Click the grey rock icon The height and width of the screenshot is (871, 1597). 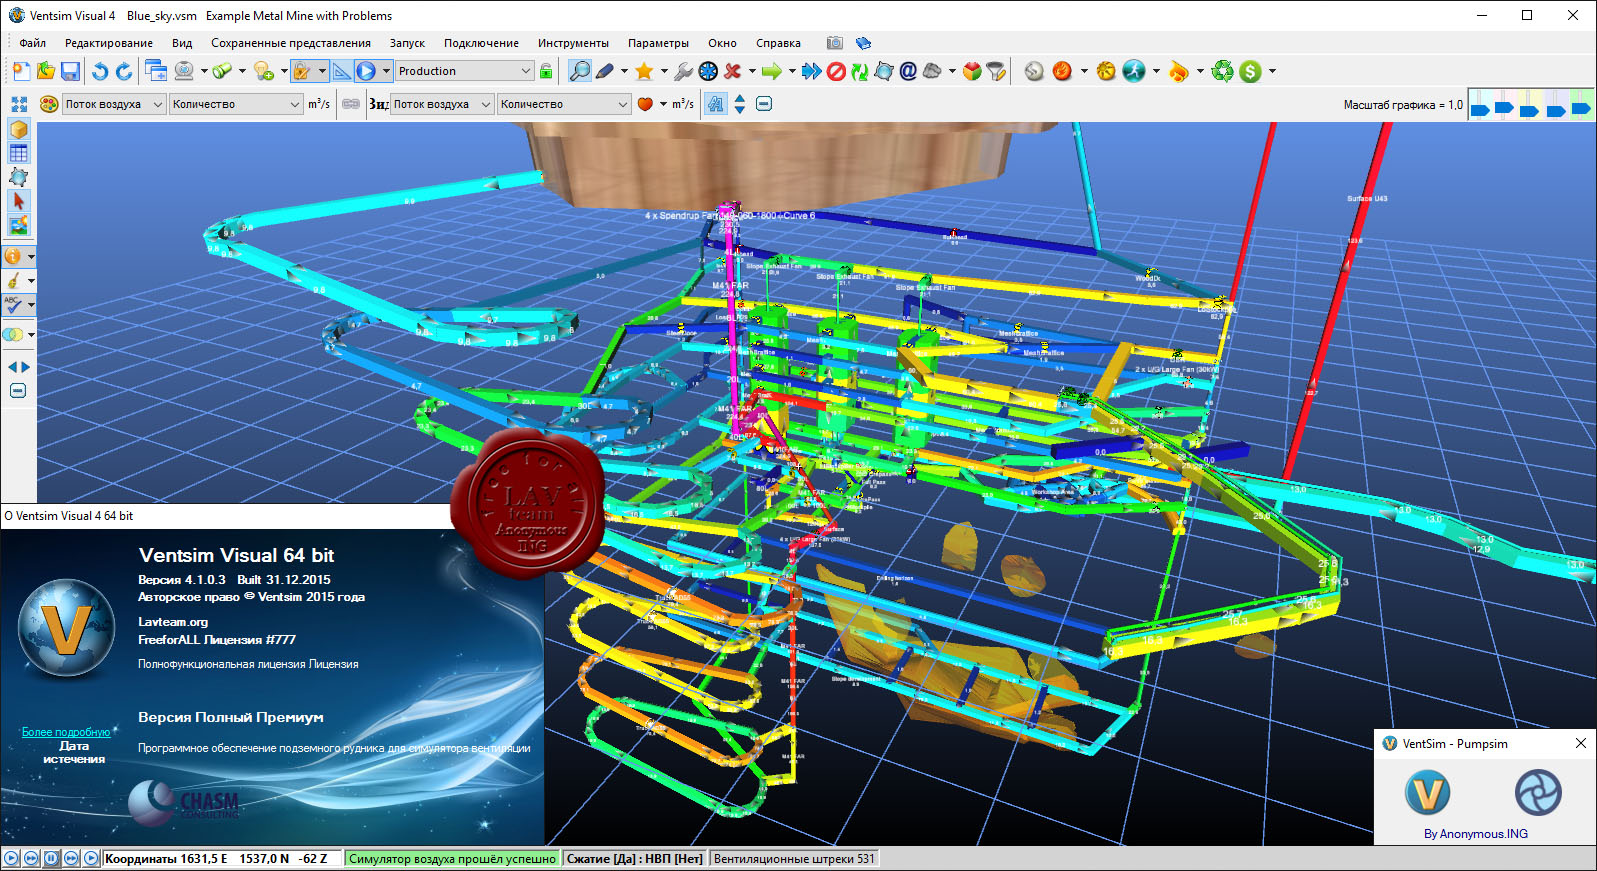click(x=932, y=71)
